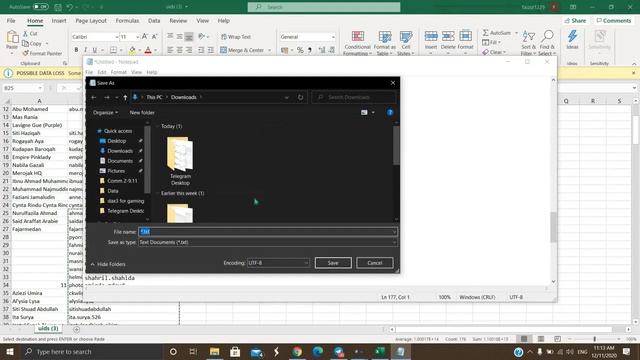Click the Undo arrow in Excel

pos(70,7)
